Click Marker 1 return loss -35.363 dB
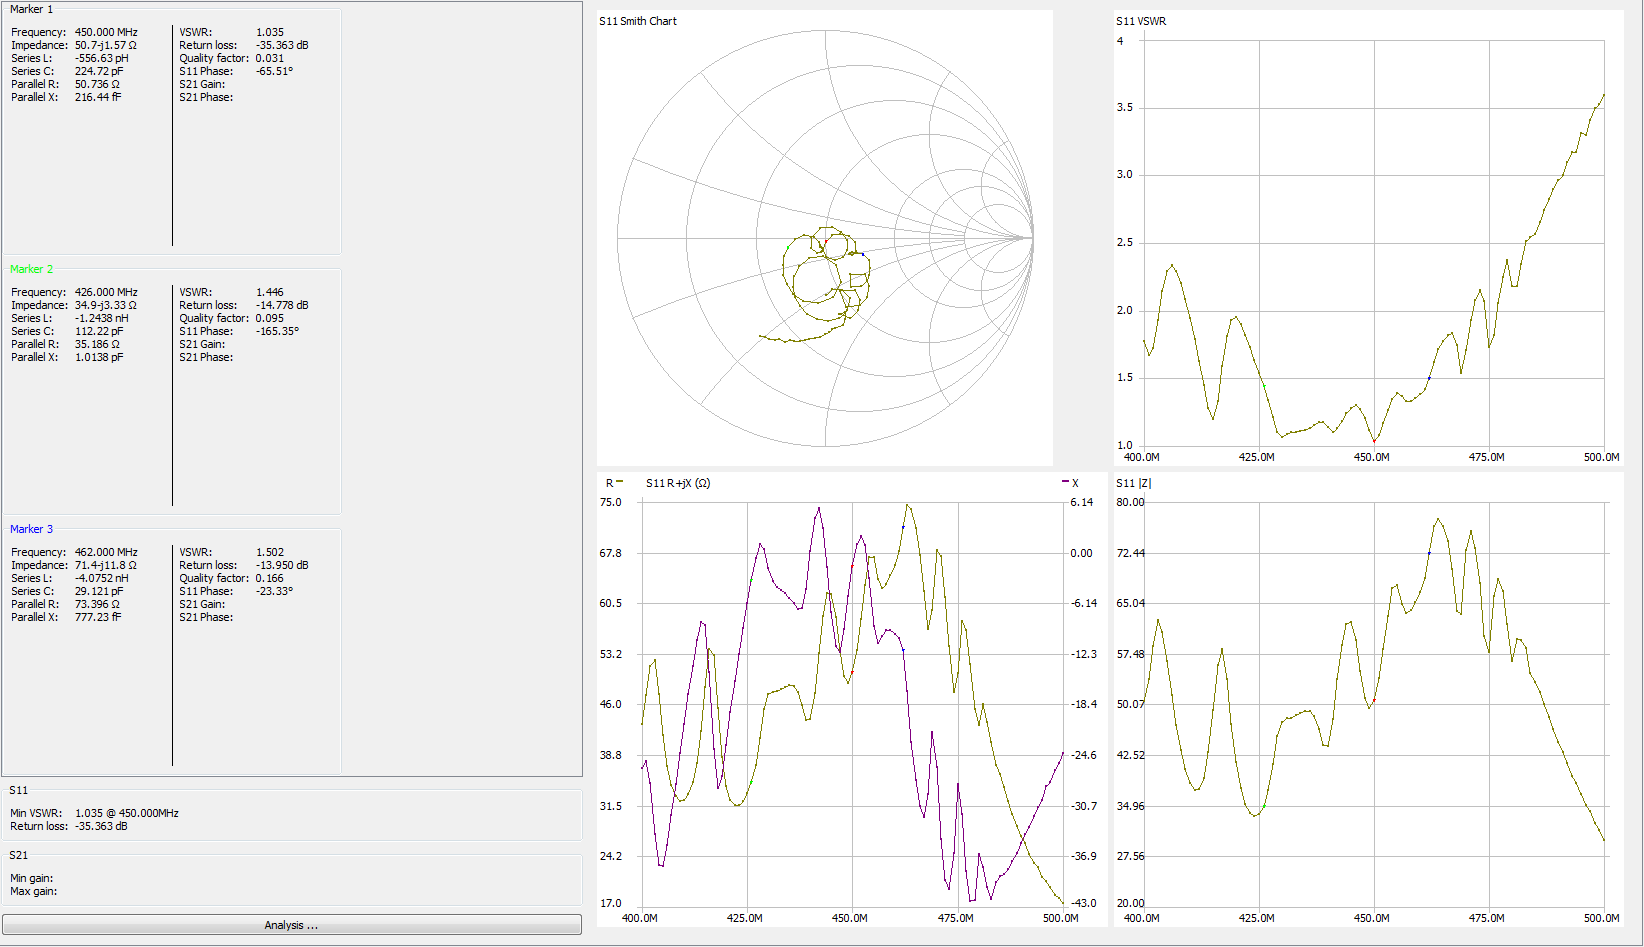This screenshot has width=1644, height=947. pyautogui.click(x=282, y=45)
